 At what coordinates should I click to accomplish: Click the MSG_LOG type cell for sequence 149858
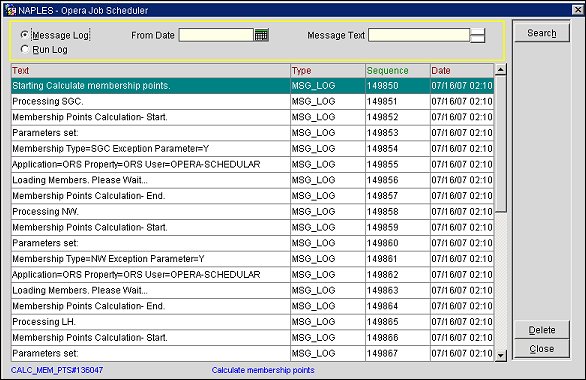328,212
